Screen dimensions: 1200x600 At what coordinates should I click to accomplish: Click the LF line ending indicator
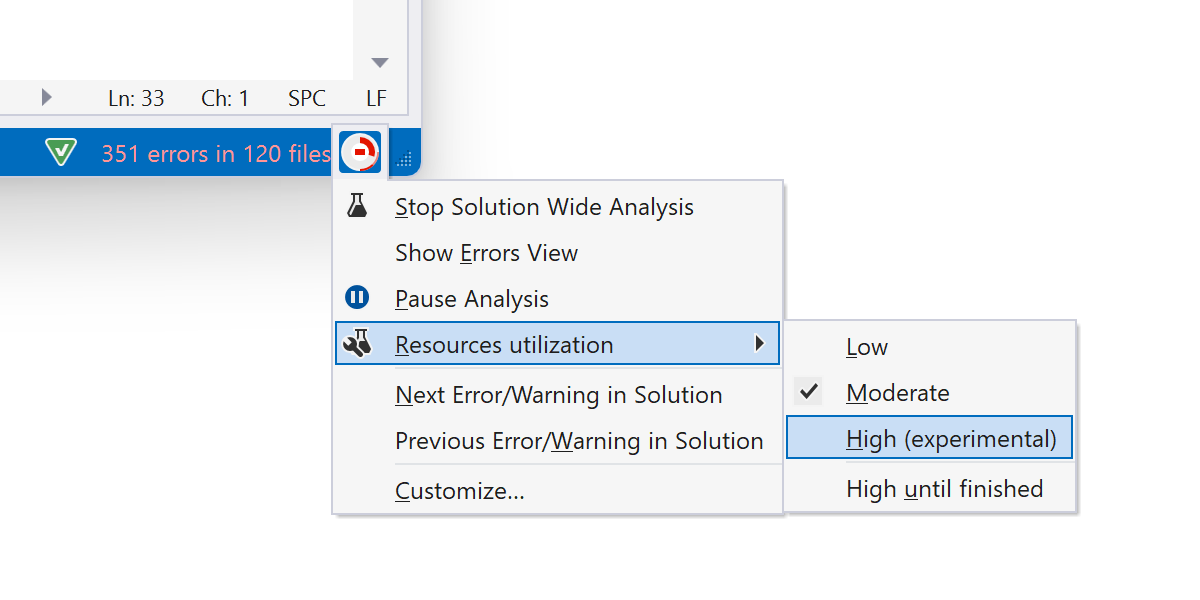(376, 99)
